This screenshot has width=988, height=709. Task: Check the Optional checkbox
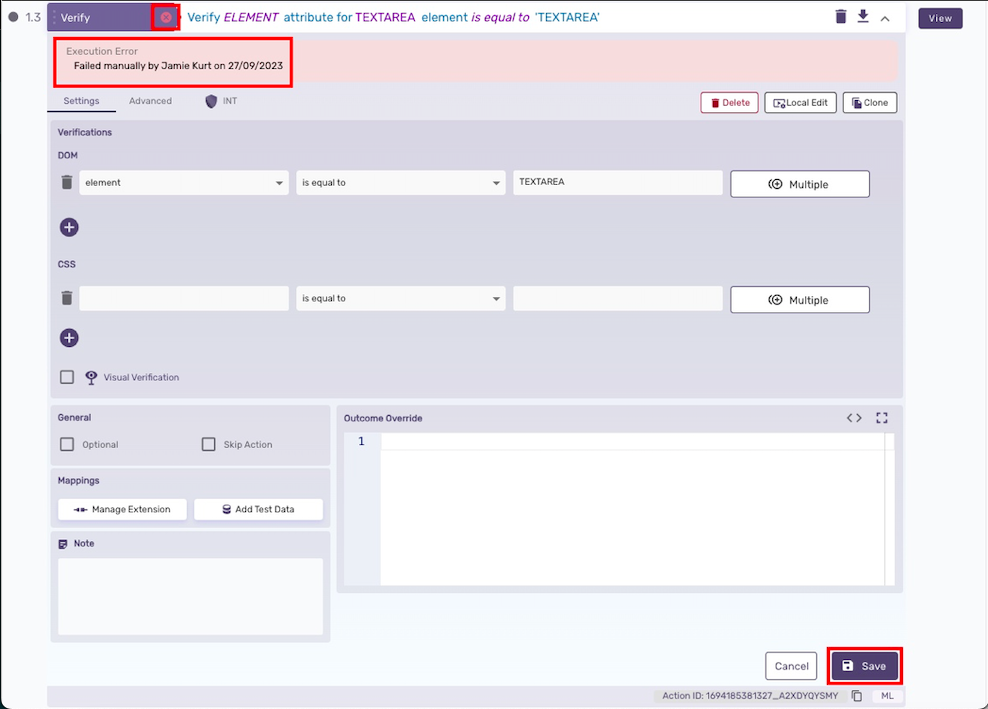[67, 444]
